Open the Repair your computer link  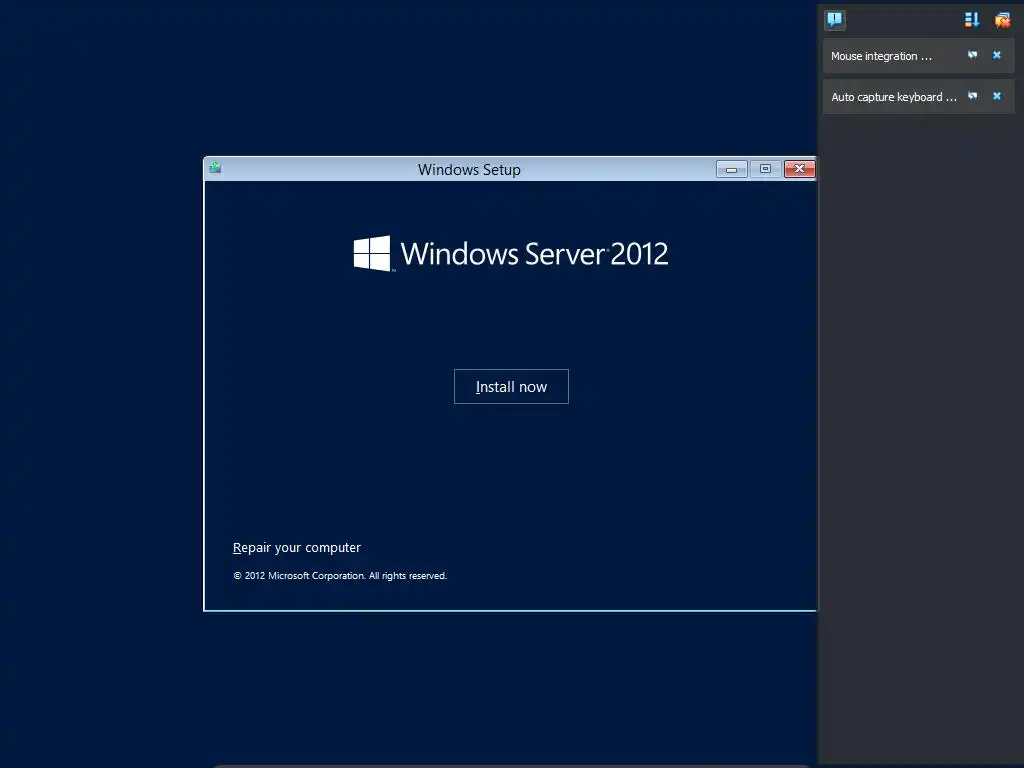(296, 547)
